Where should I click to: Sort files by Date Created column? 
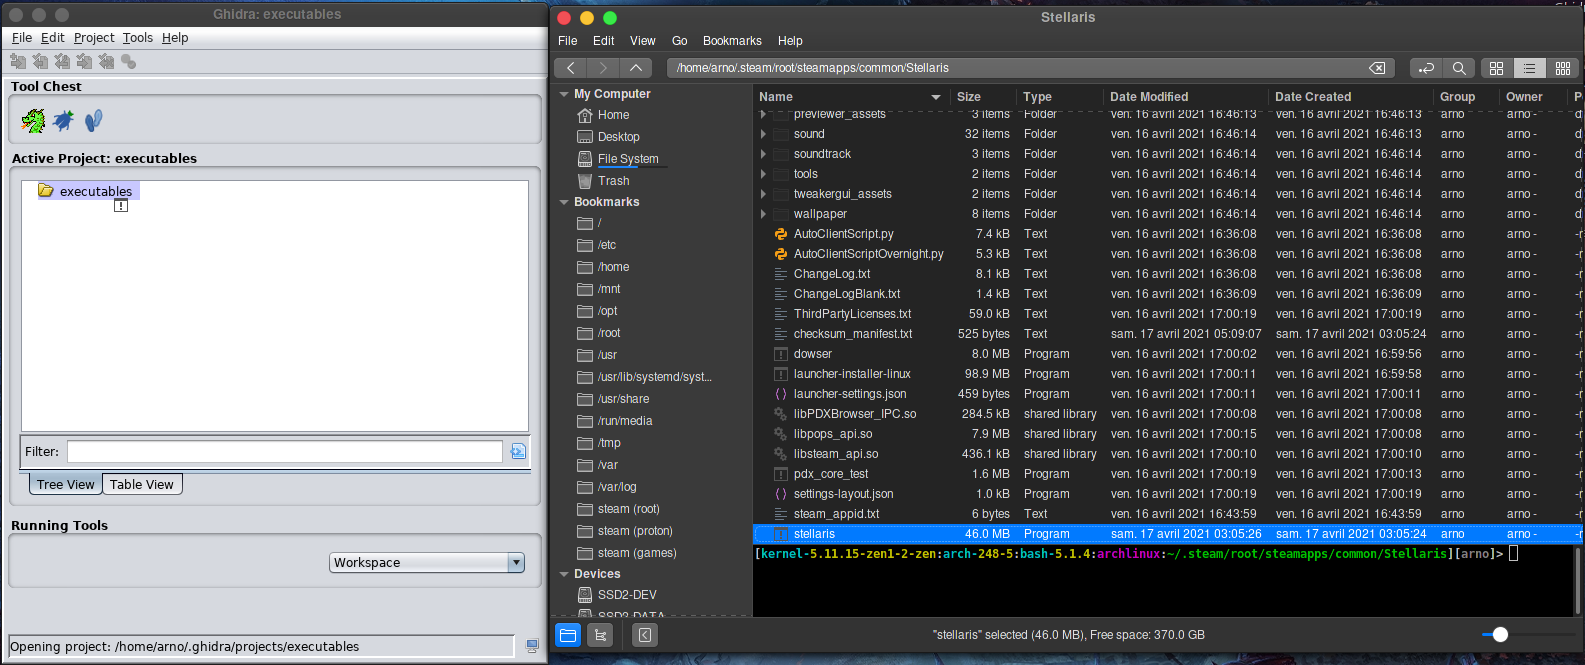point(1350,97)
